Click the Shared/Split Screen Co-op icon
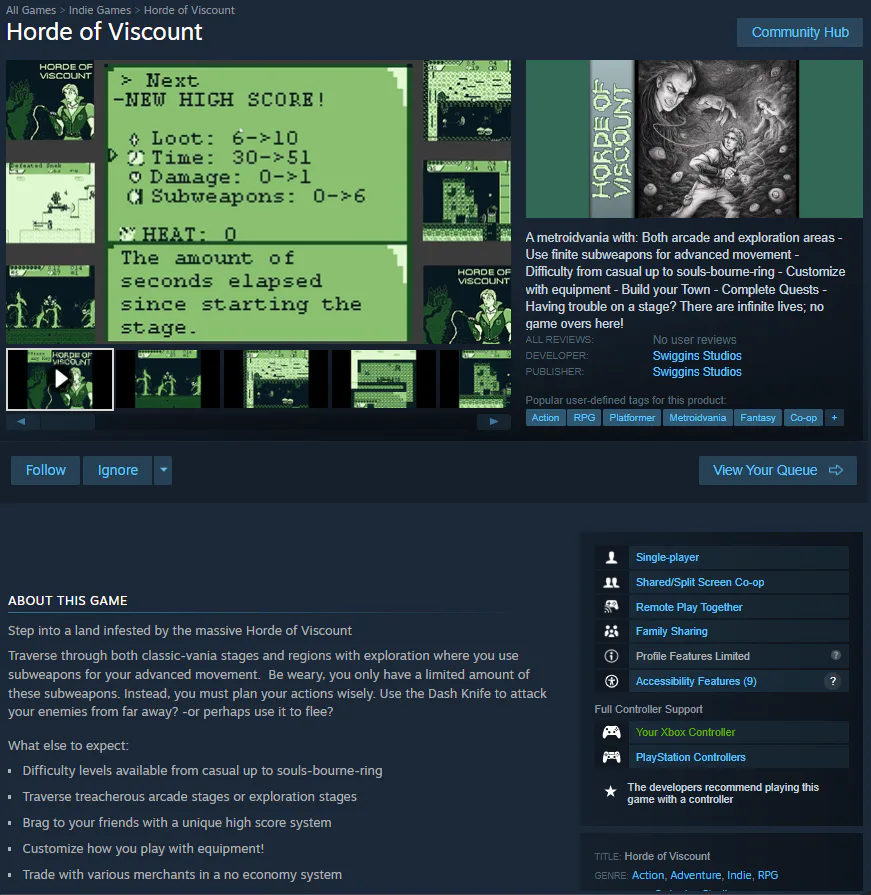The width and height of the screenshot is (871, 895). click(611, 582)
